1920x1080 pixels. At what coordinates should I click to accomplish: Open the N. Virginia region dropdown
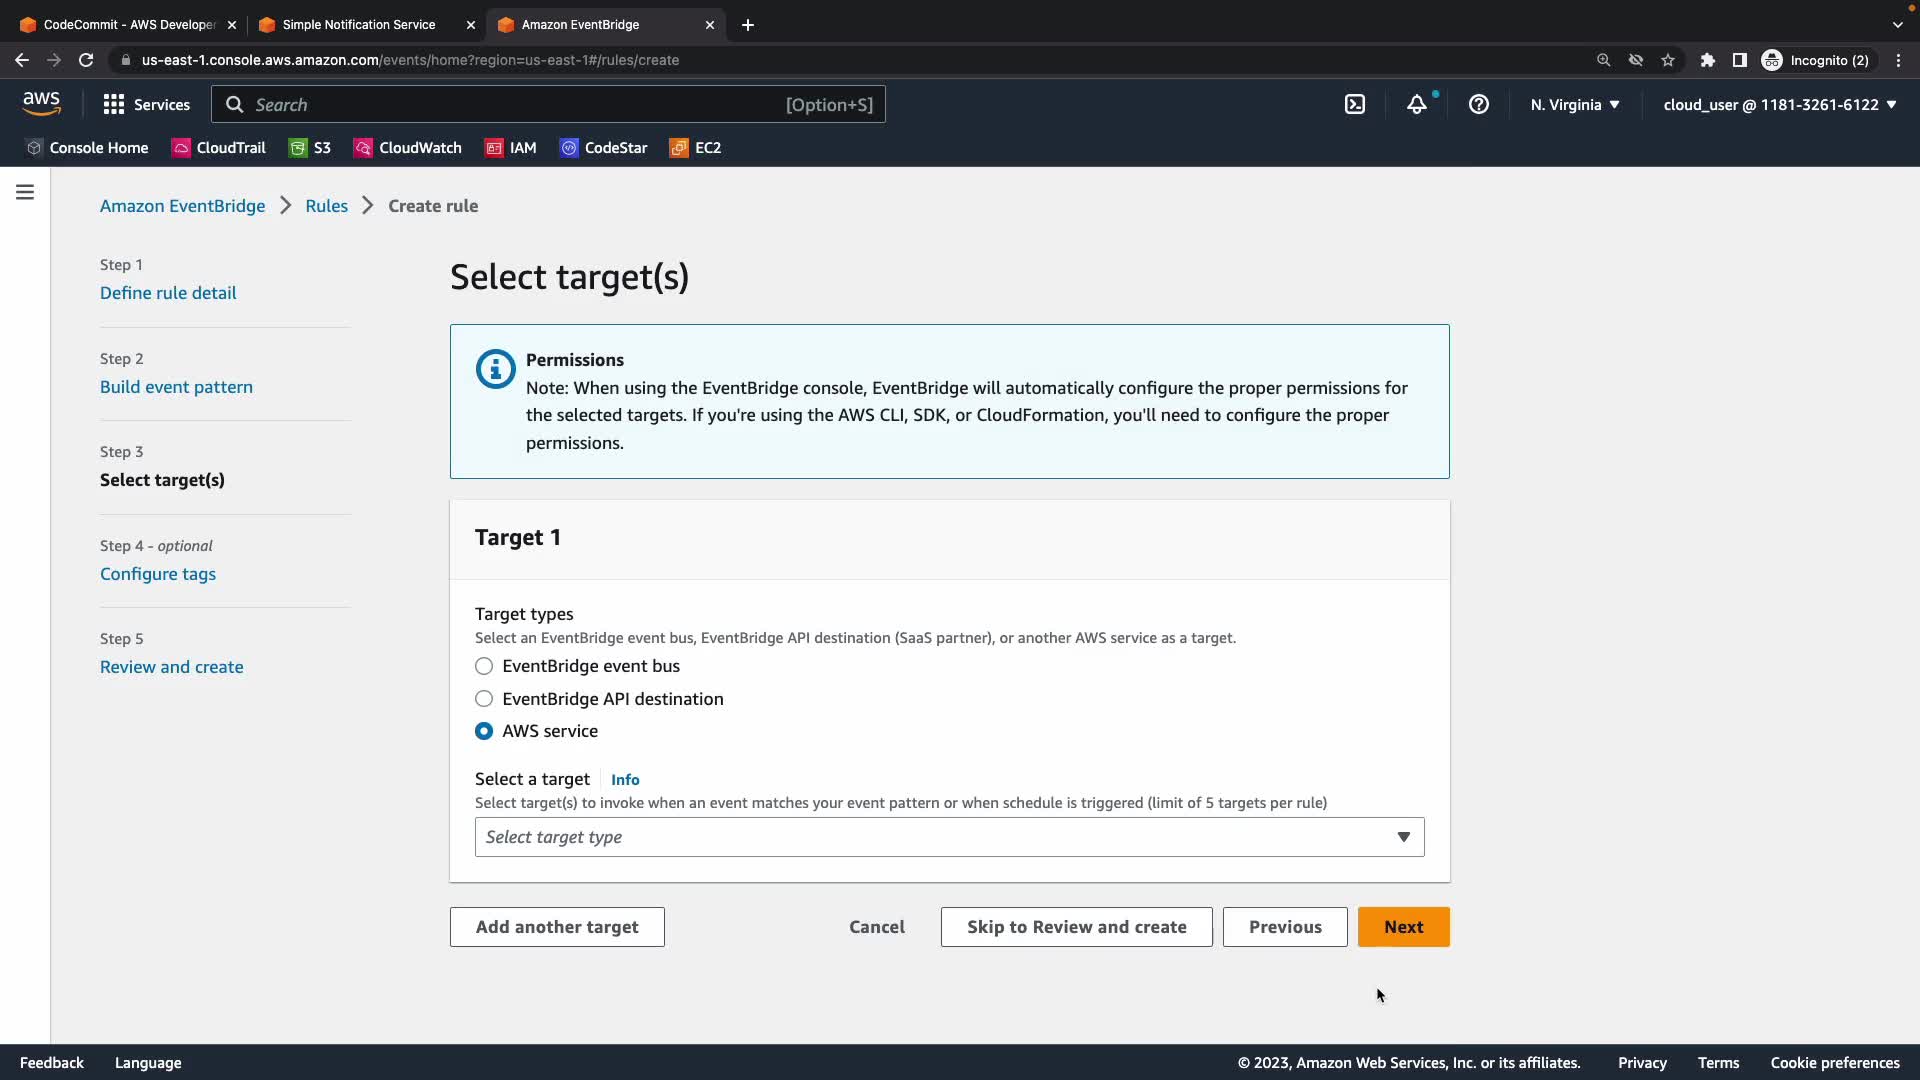(x=1574, y=104)
